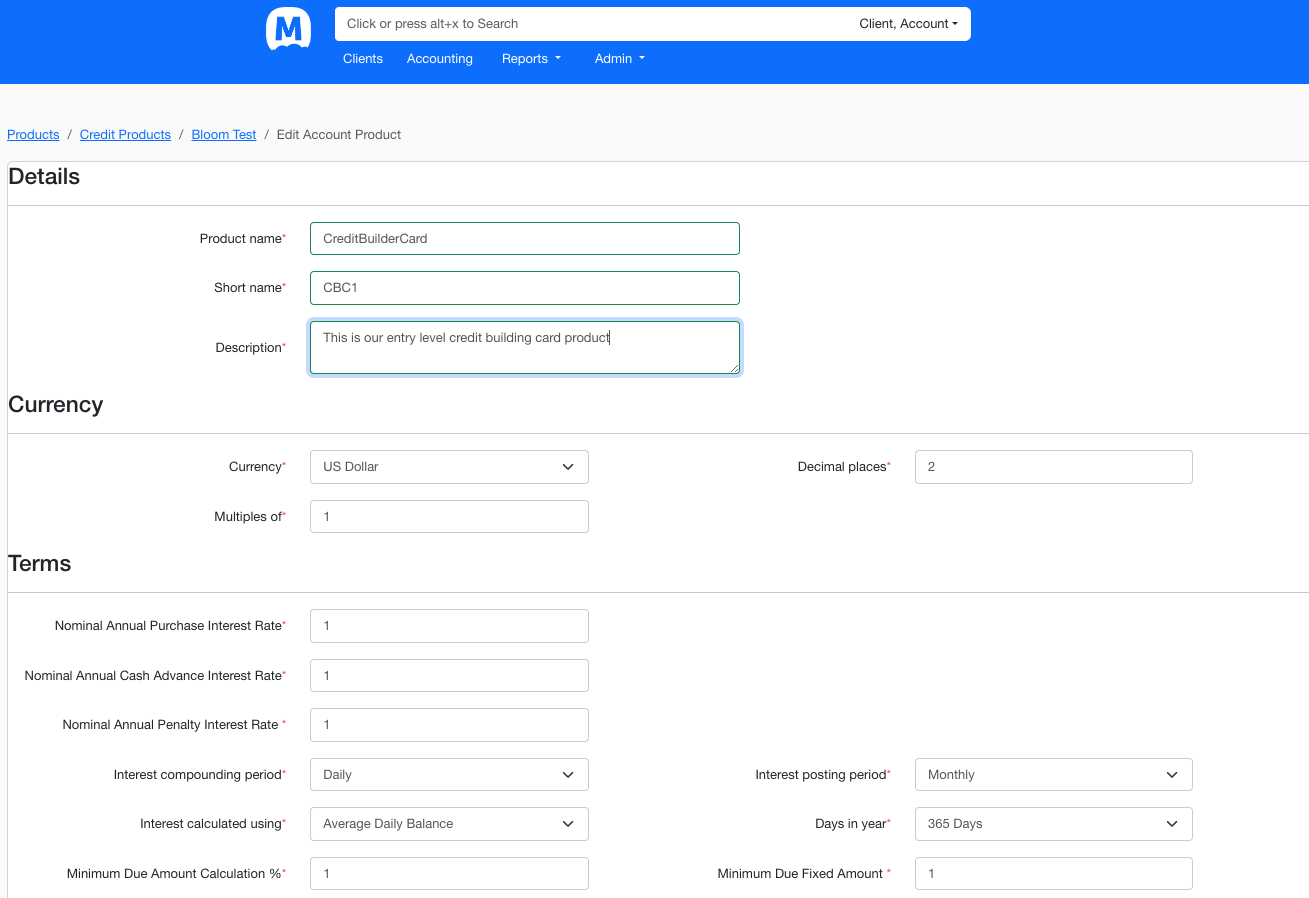Screen dimensions: 1309x898
Task: Click the Description textarea
Action: click(524, 348)
